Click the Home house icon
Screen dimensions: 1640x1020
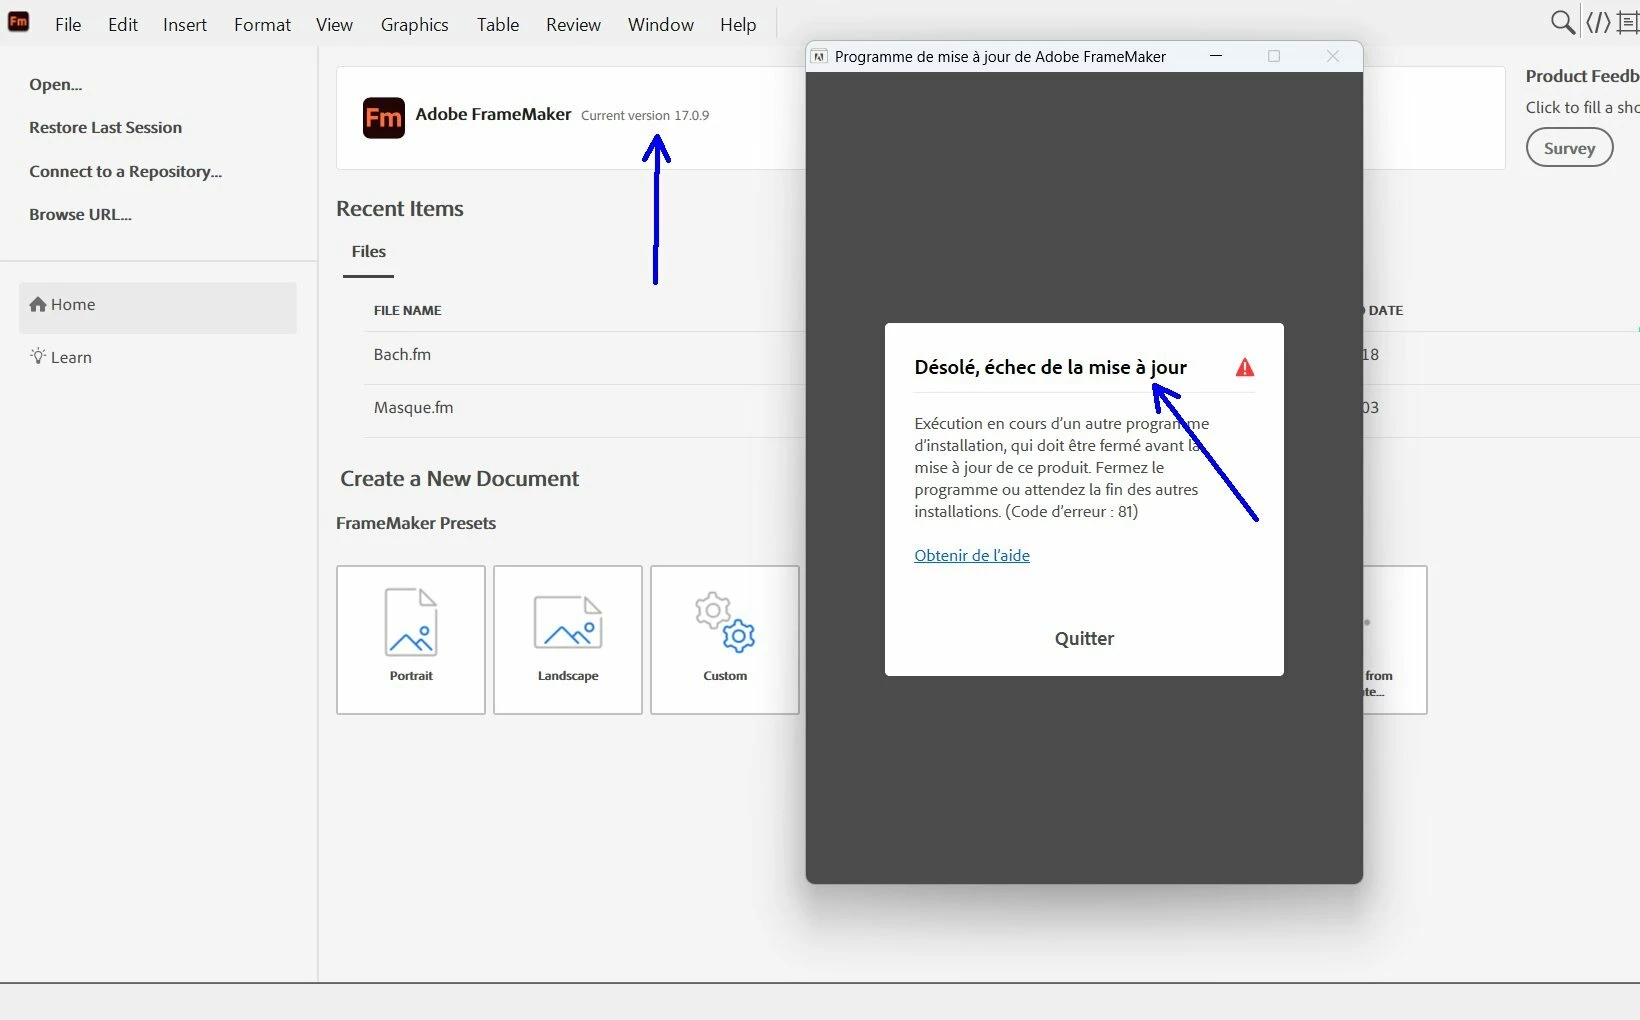pos(38,304)
